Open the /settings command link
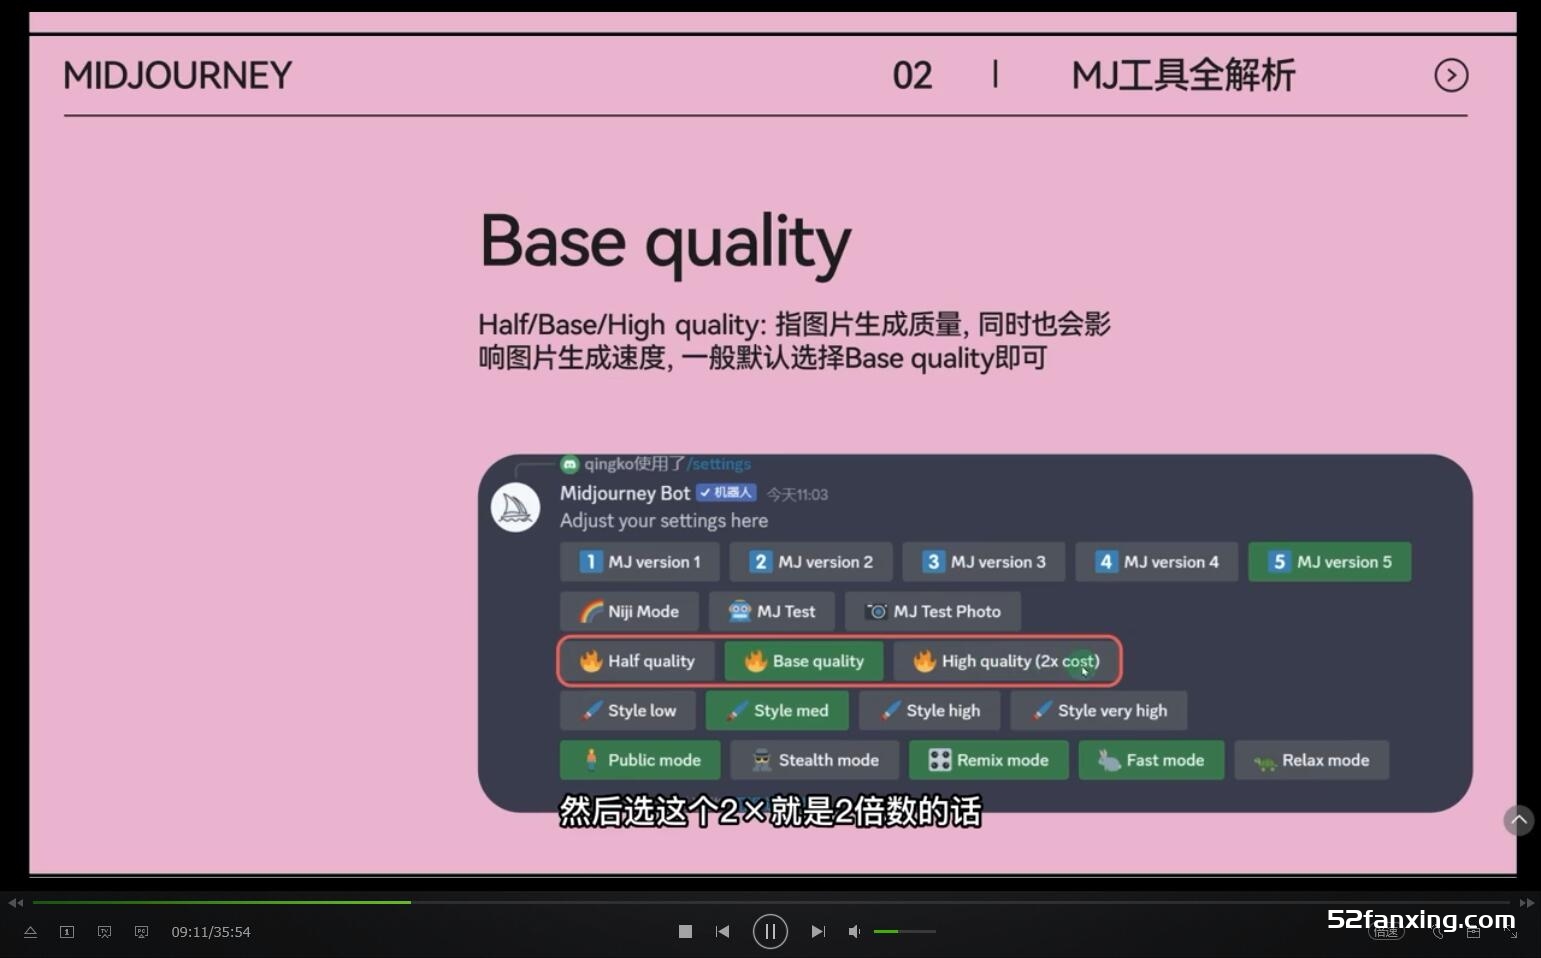 point(718,464)
